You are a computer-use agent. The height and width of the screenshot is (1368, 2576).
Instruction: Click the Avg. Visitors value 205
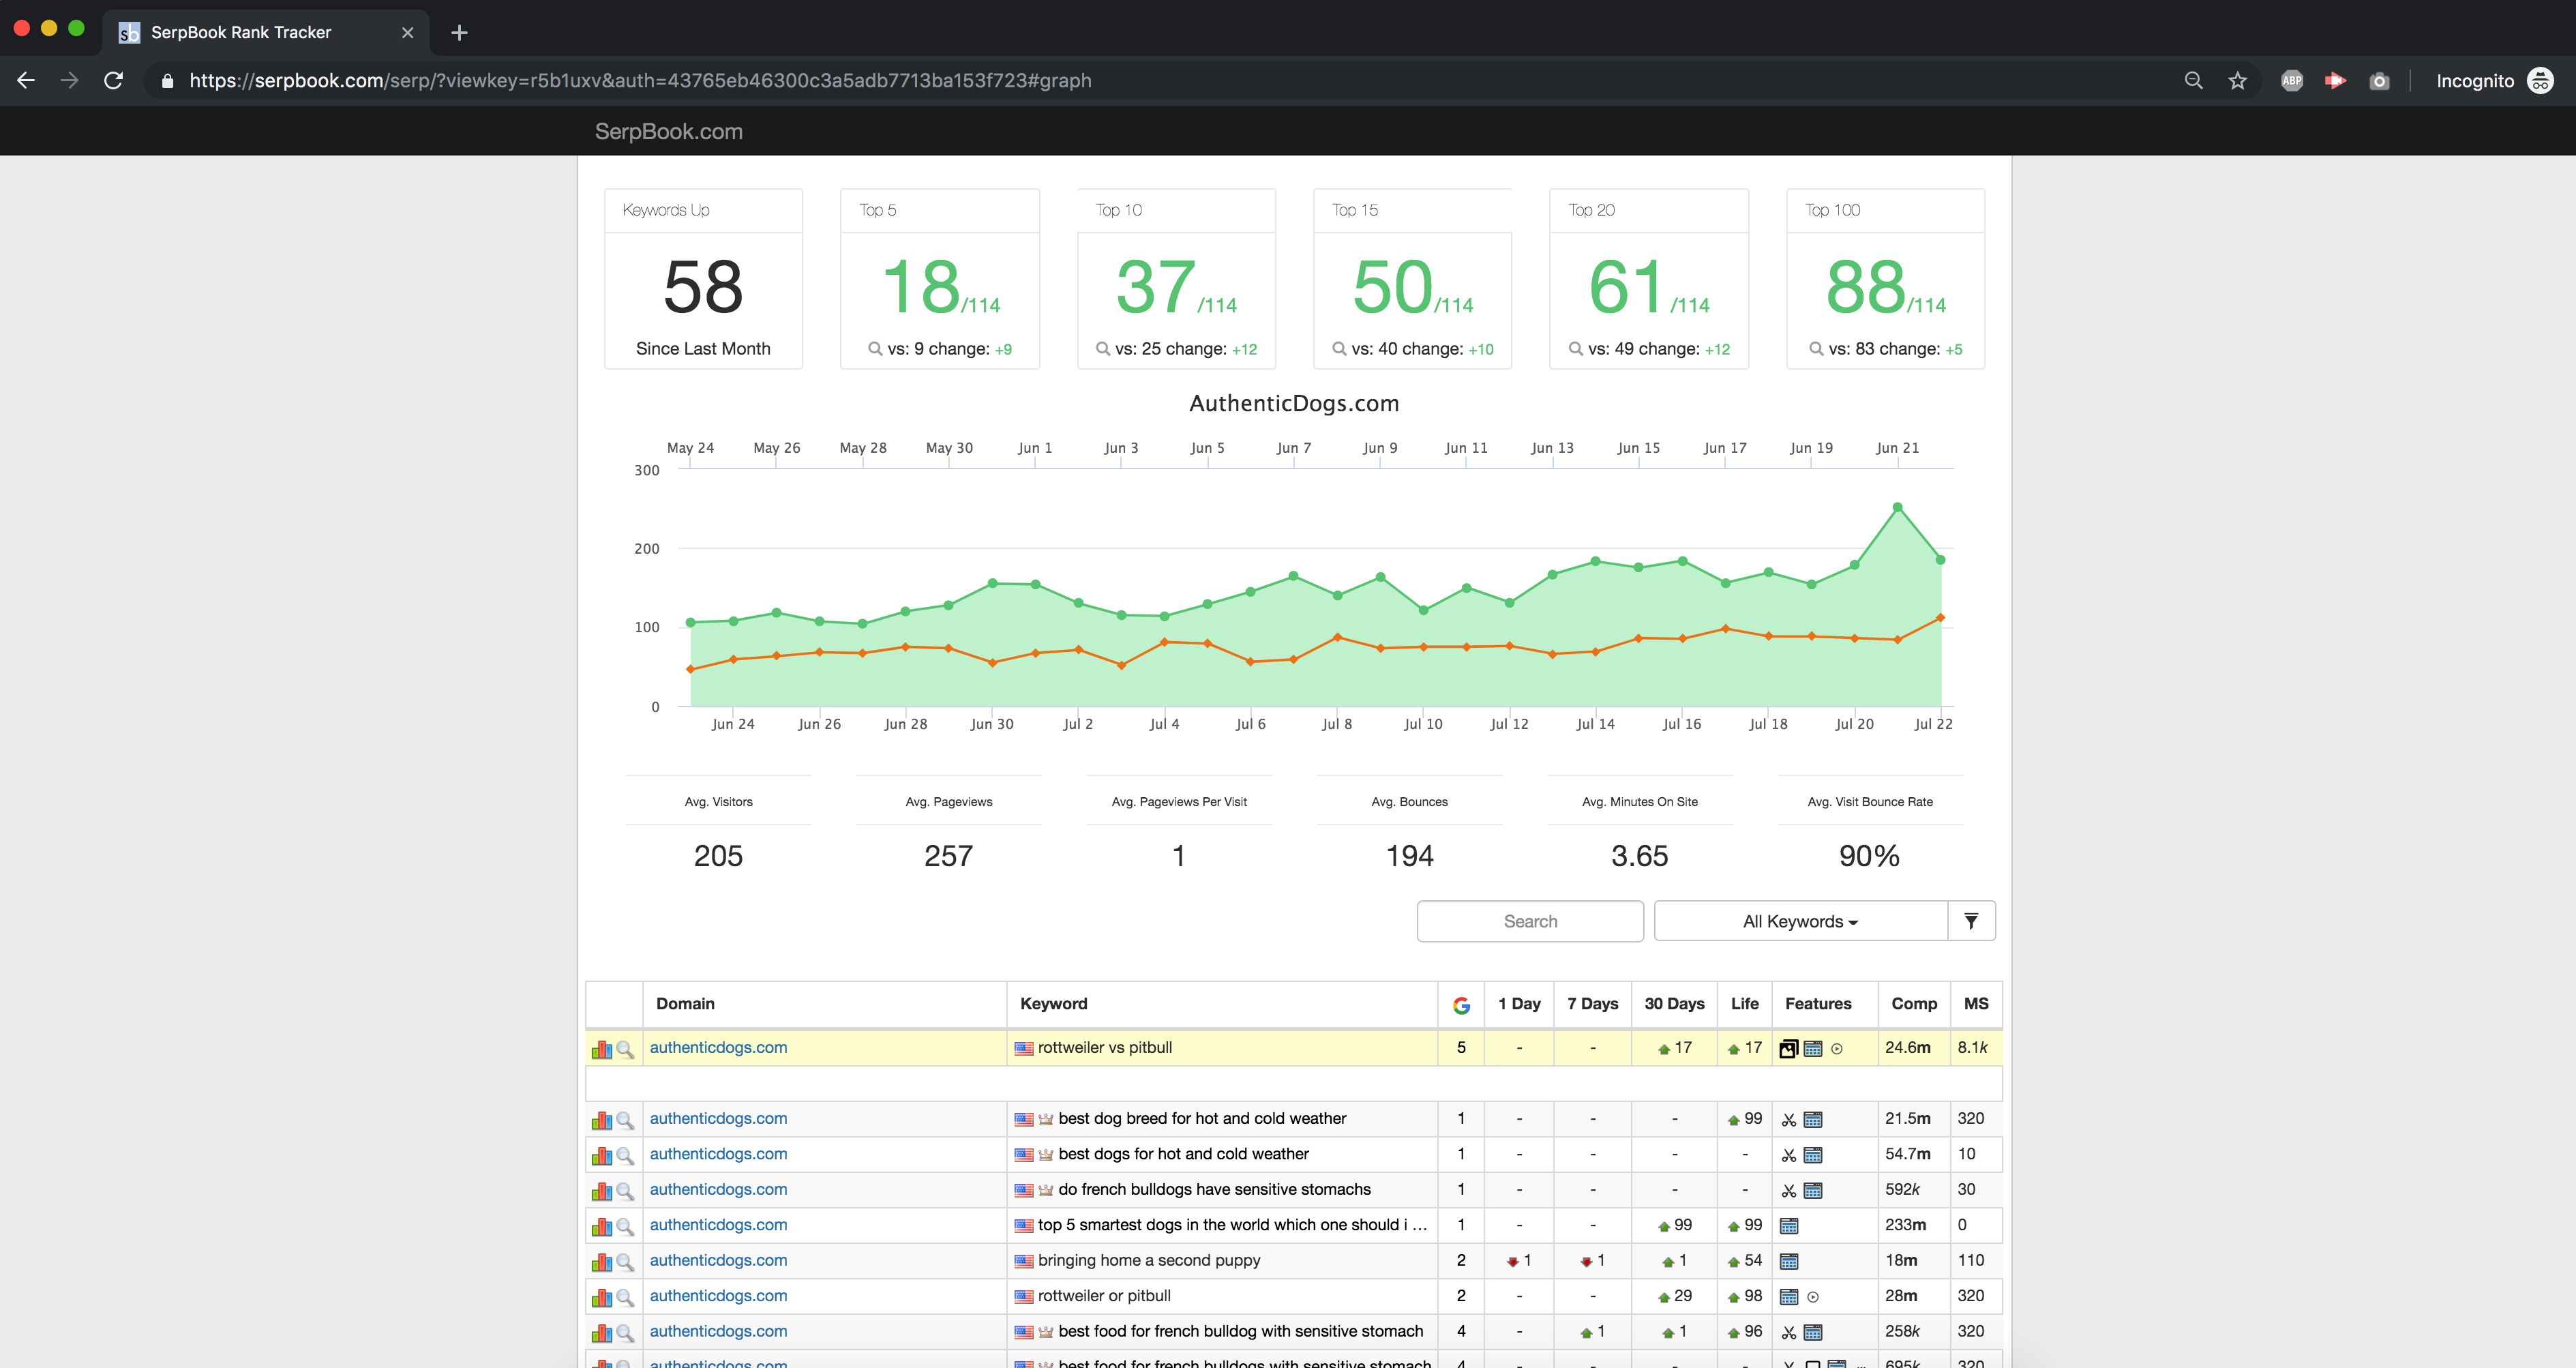coord(718,855)
